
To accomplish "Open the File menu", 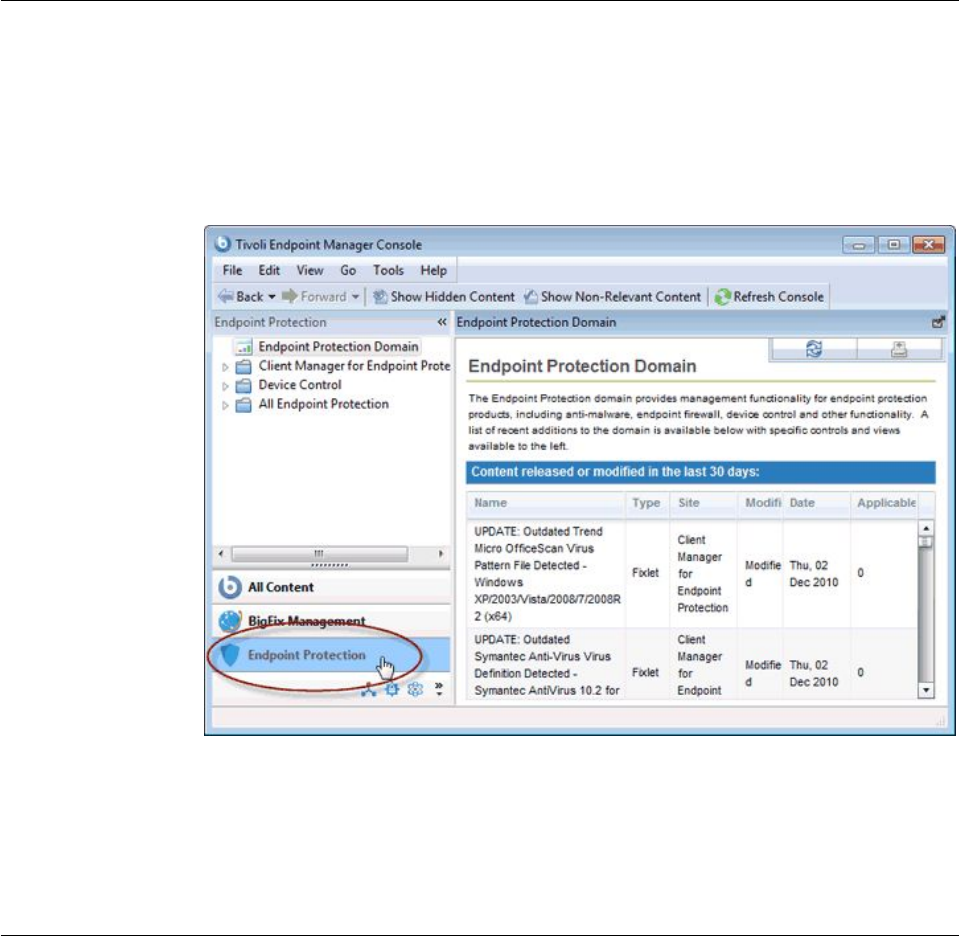I will point(232,270).
